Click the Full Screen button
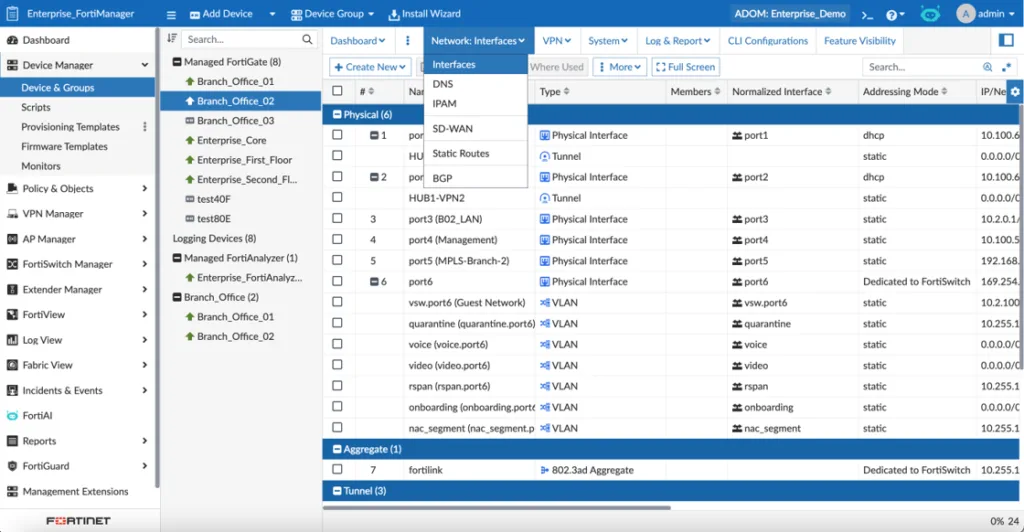Viewport: 1024px width, 532px height. [685, 67]
